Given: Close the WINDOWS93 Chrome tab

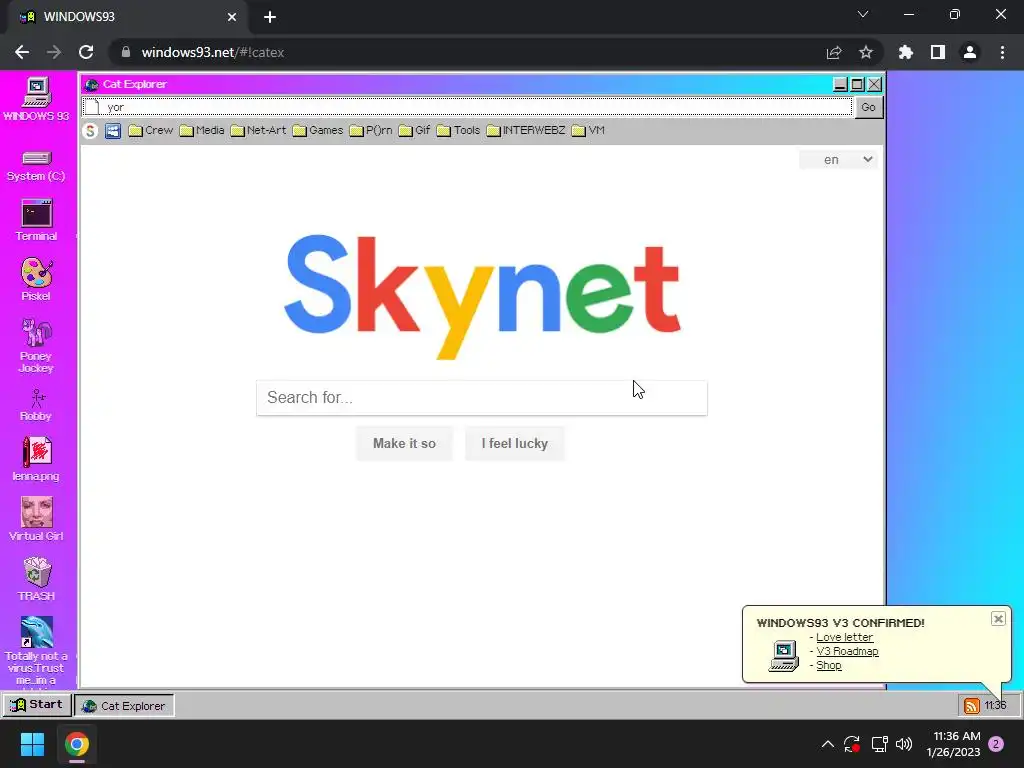Looking at the screenshot, I should pos(232,17).
